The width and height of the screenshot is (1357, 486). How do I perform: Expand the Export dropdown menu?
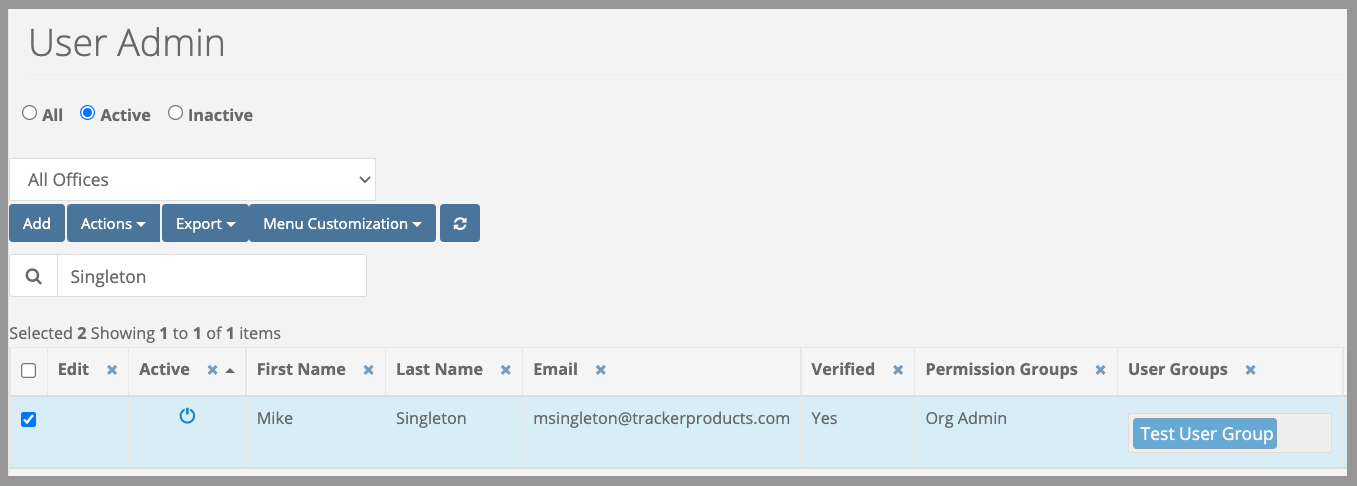pos(205,224)
